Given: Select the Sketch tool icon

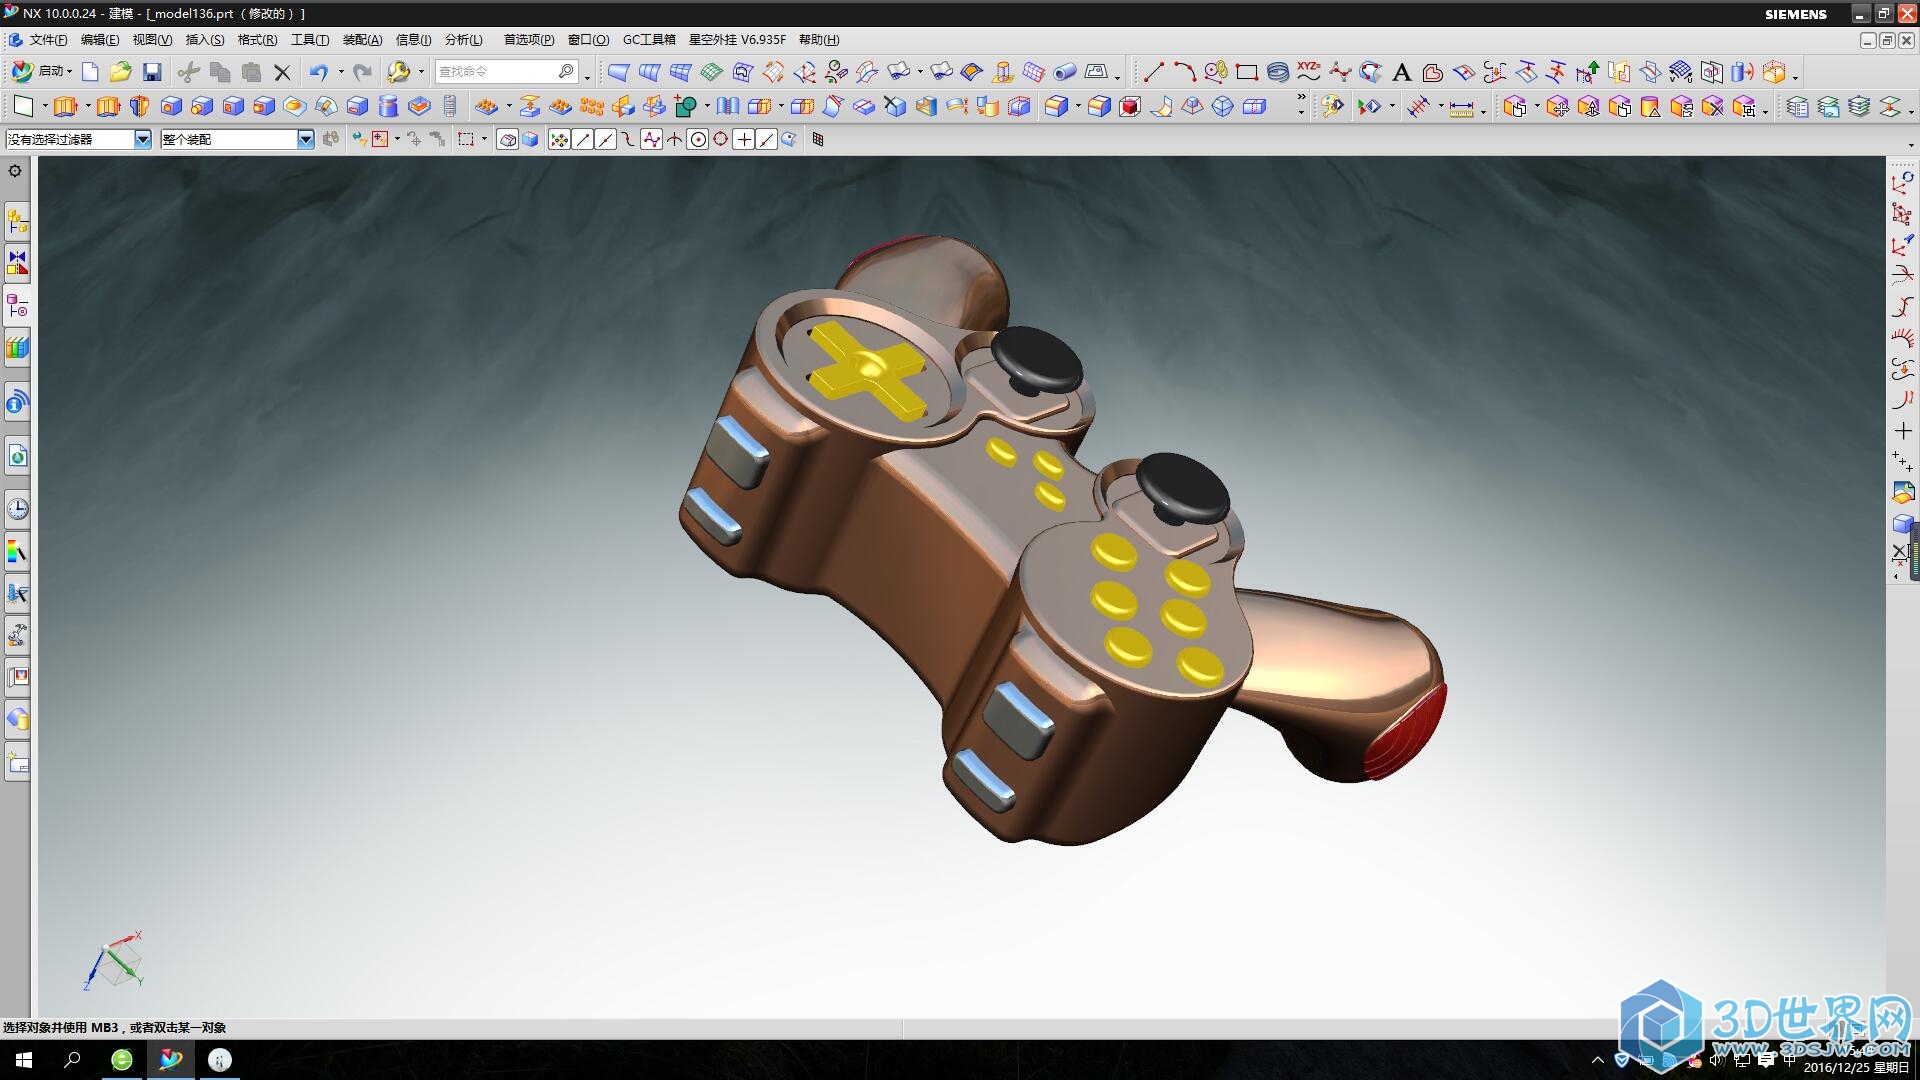Looking at the screenshot, I should click(23, 106).
